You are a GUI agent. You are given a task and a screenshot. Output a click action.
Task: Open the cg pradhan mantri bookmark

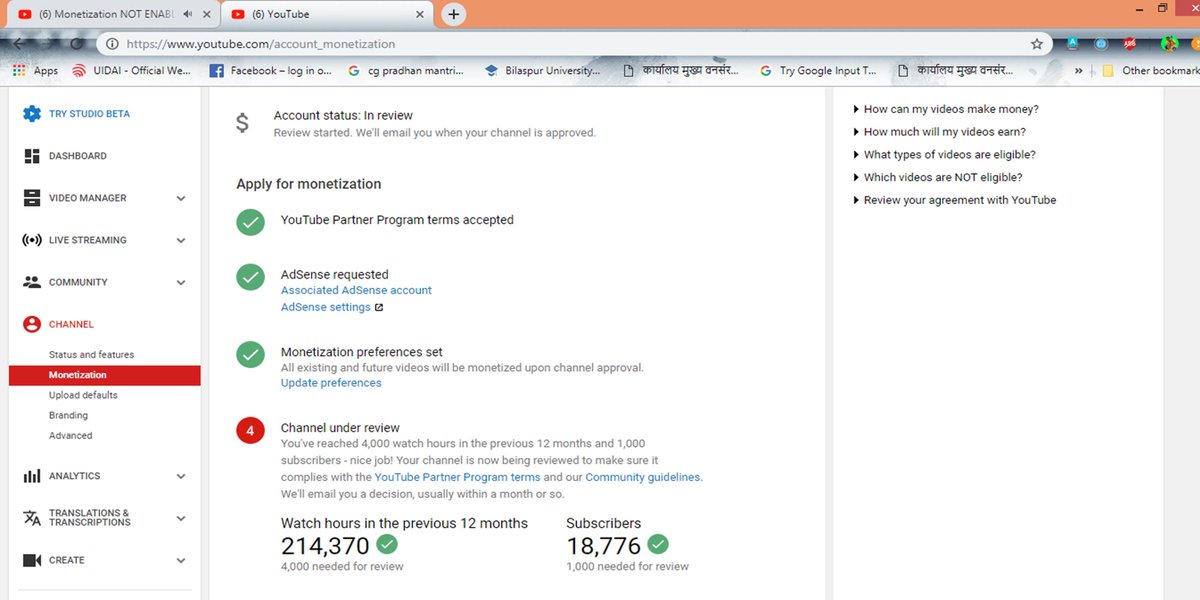405,71
